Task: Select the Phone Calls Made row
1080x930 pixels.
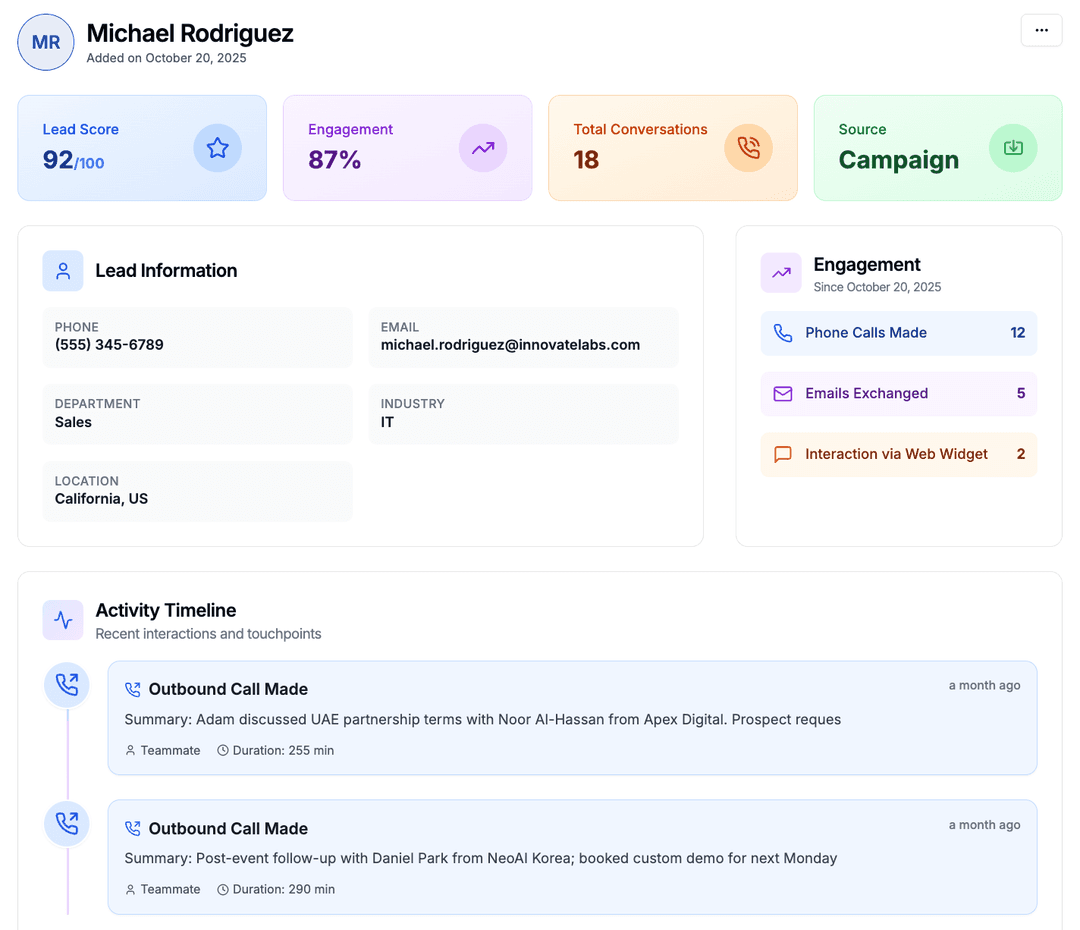Action: point(898,333)
